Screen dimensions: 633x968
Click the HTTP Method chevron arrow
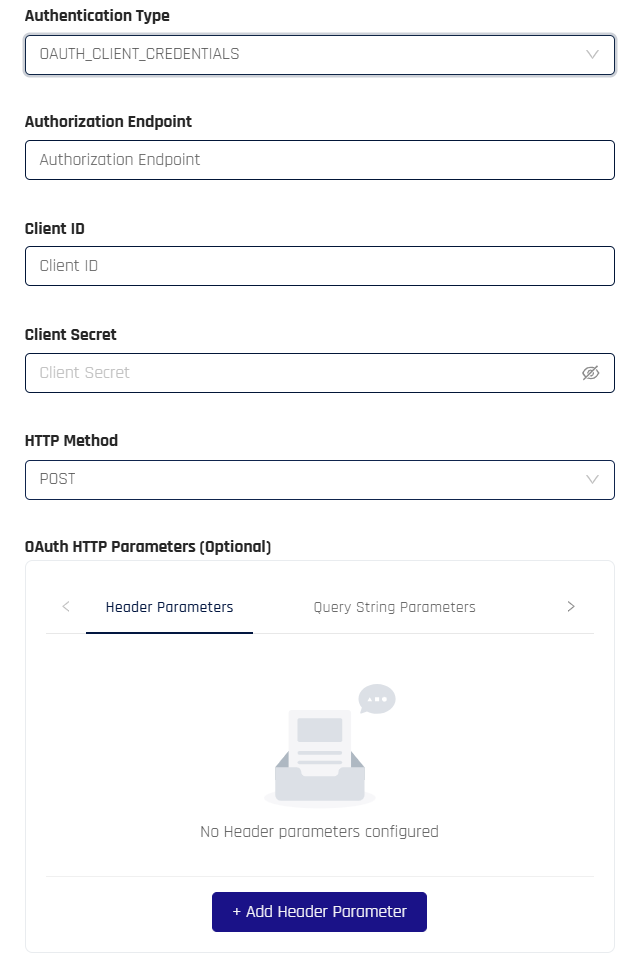pos(592,479)
